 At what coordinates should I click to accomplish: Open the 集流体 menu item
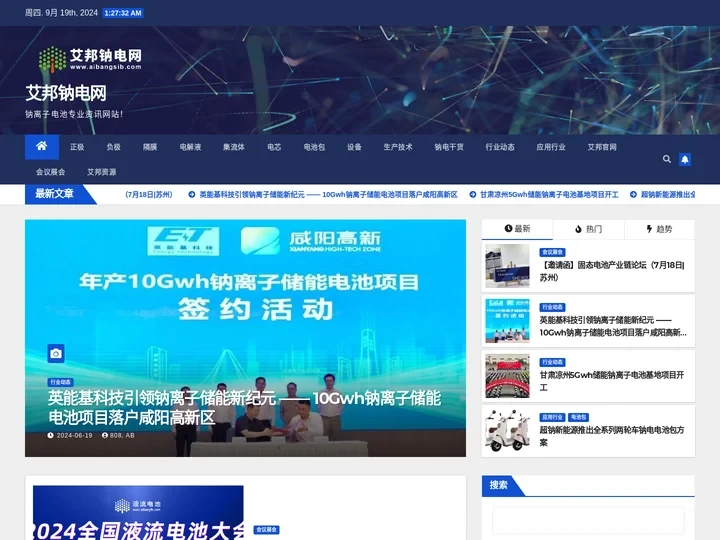click(x=234, y=147)
